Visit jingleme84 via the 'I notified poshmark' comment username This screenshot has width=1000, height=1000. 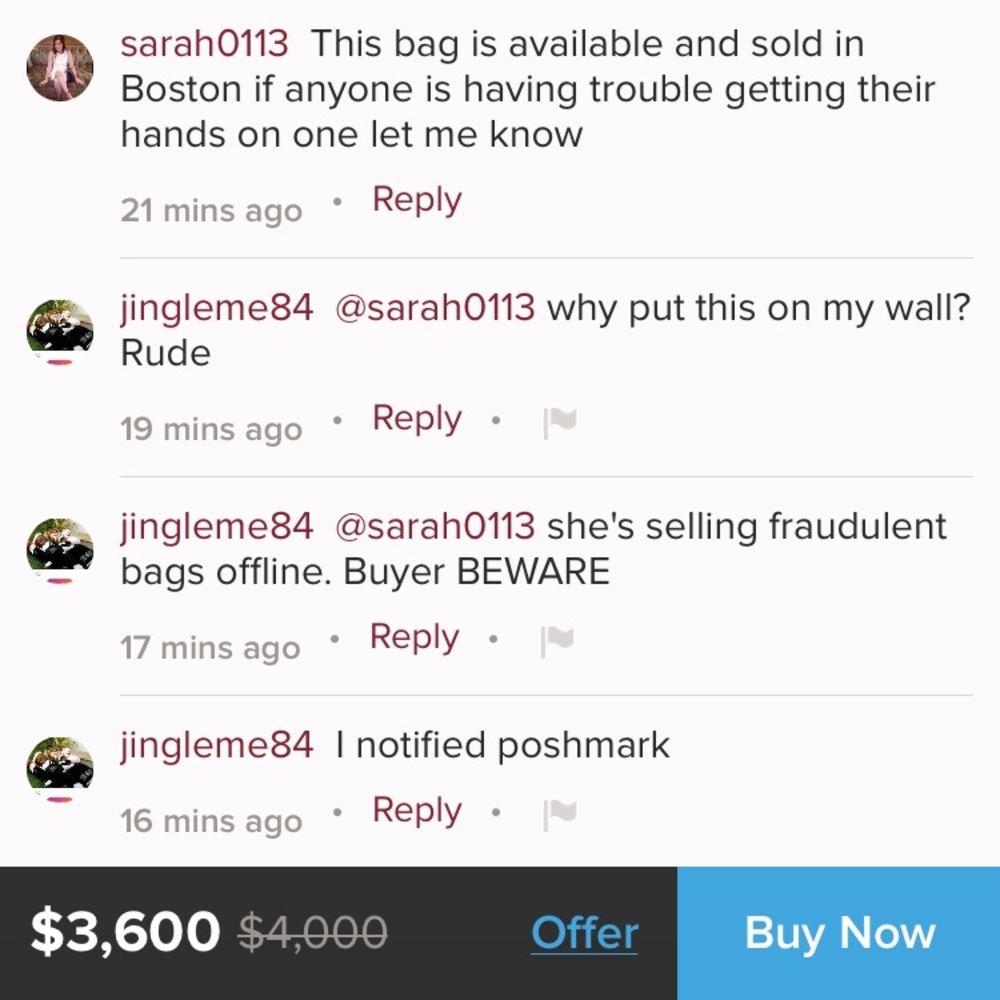click(217, 745)
